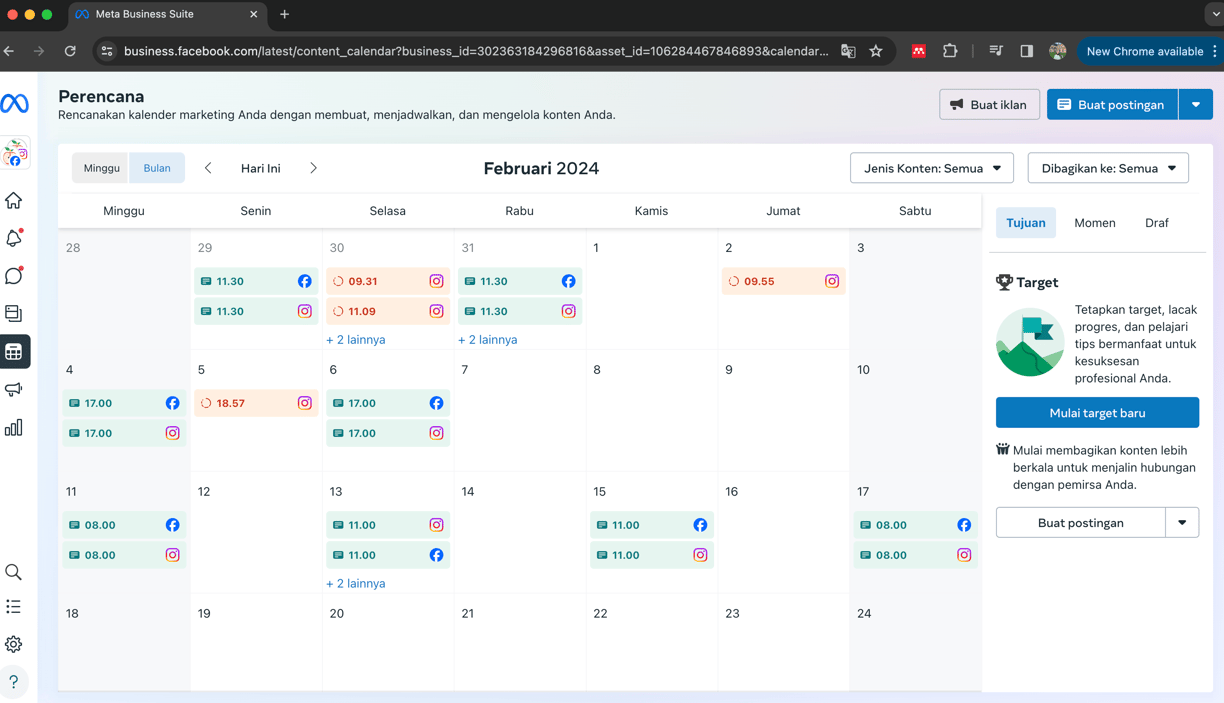Select the Tujuan tab

pyautogui.click(x=1026, y=223)
